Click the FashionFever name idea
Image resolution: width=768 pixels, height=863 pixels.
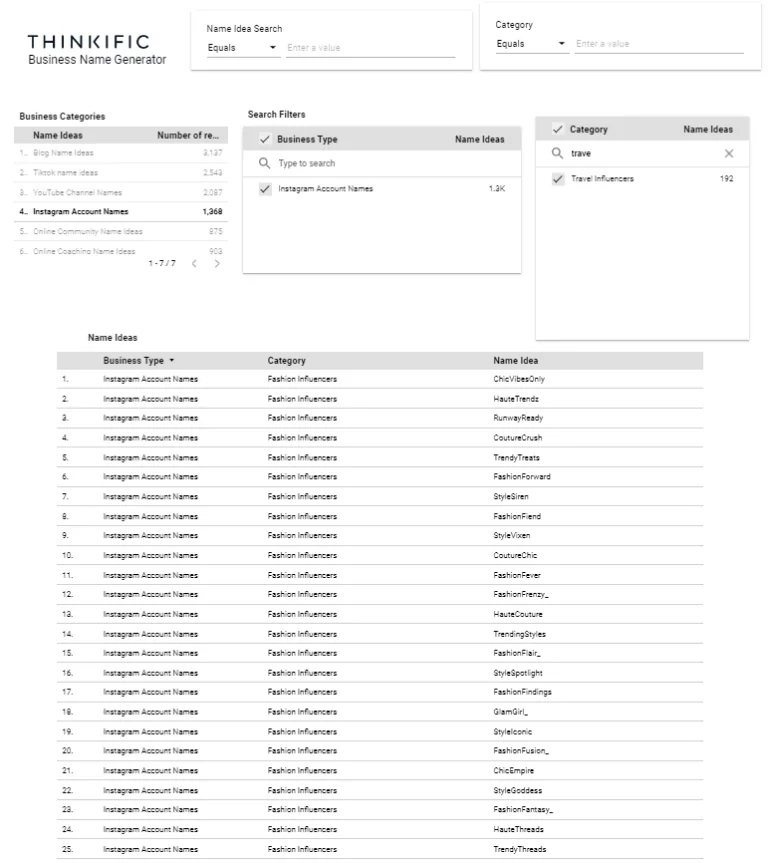517,576
